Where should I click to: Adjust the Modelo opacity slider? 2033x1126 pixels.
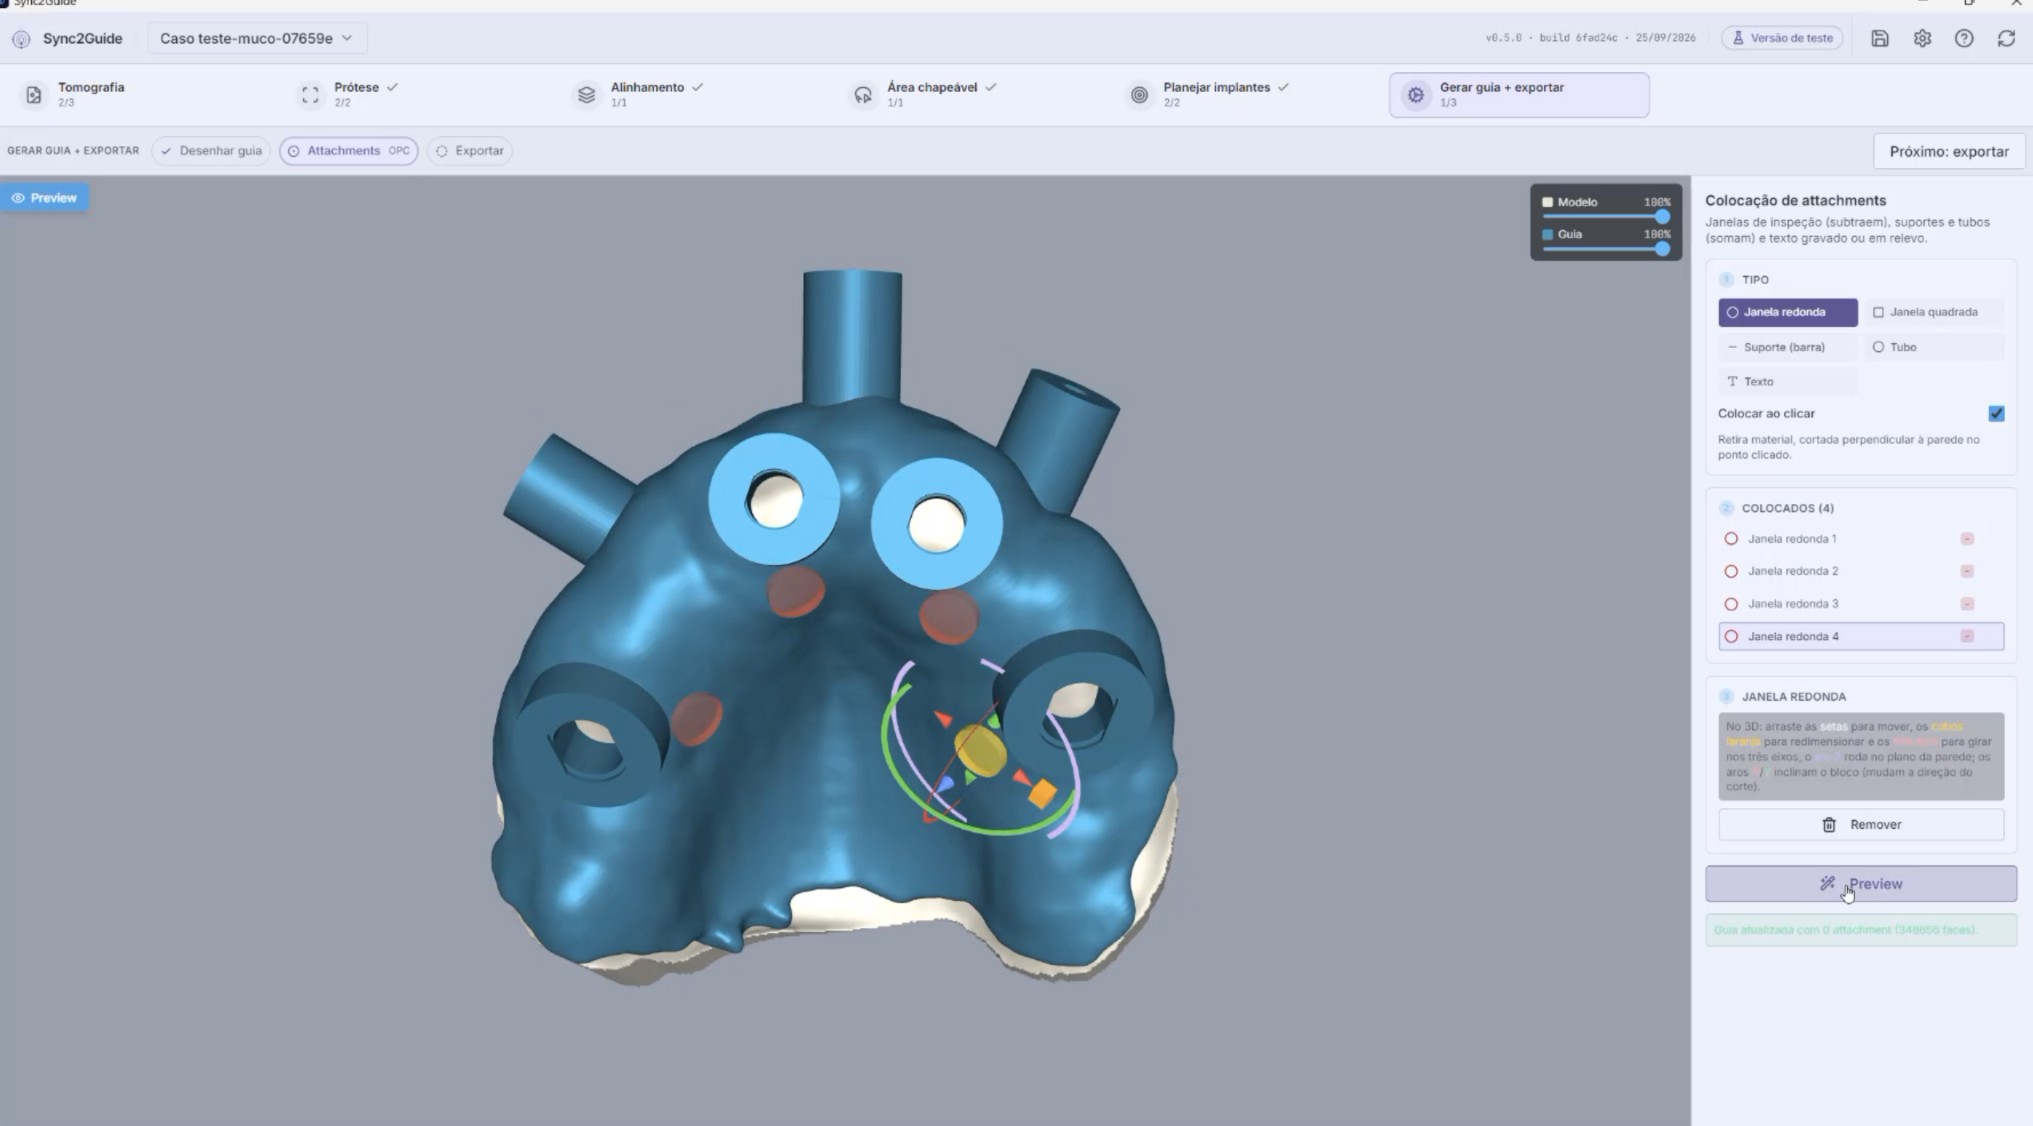point(1606,217)
